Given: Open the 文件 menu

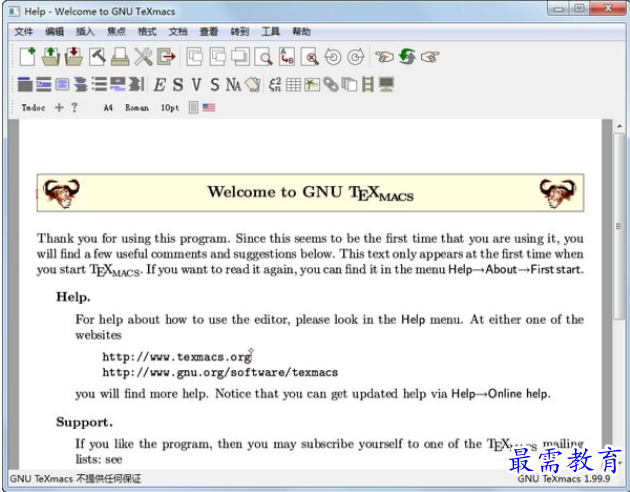Looking at the screenshot, I should point(24,31).
